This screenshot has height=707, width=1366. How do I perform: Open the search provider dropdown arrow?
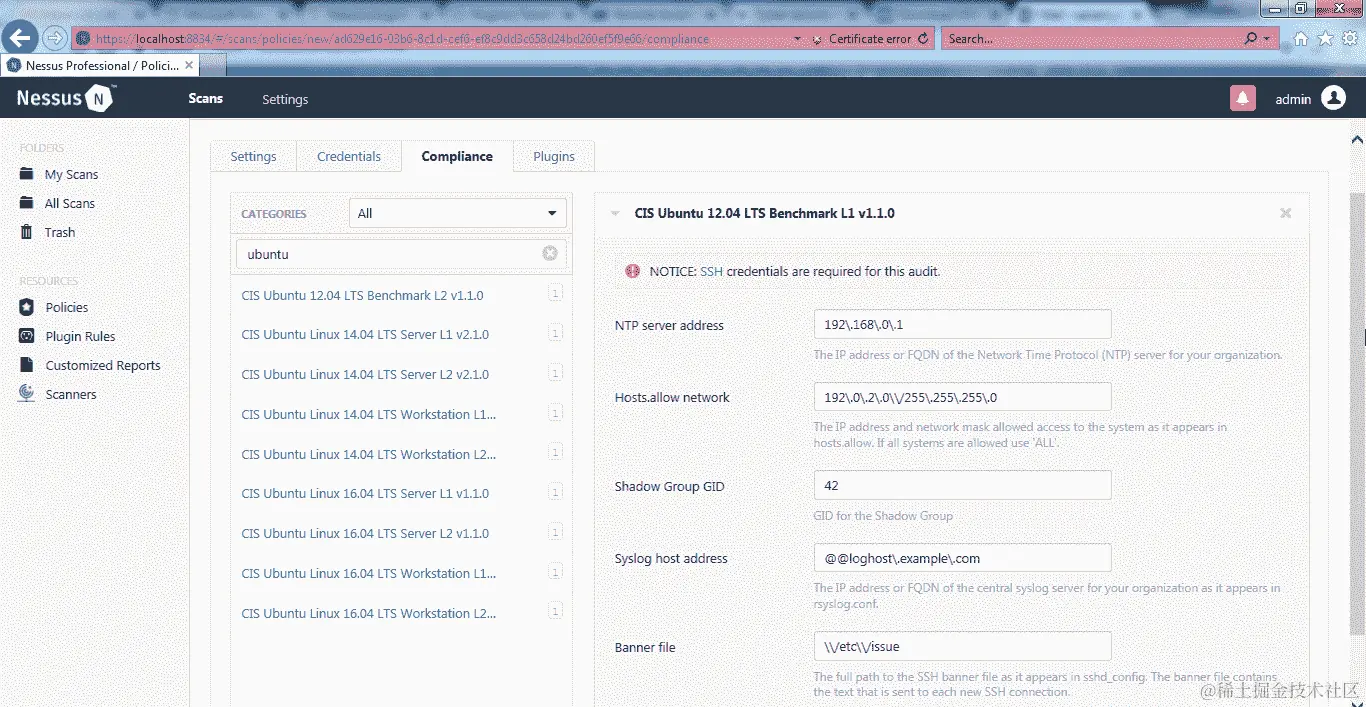(1267, 39)
